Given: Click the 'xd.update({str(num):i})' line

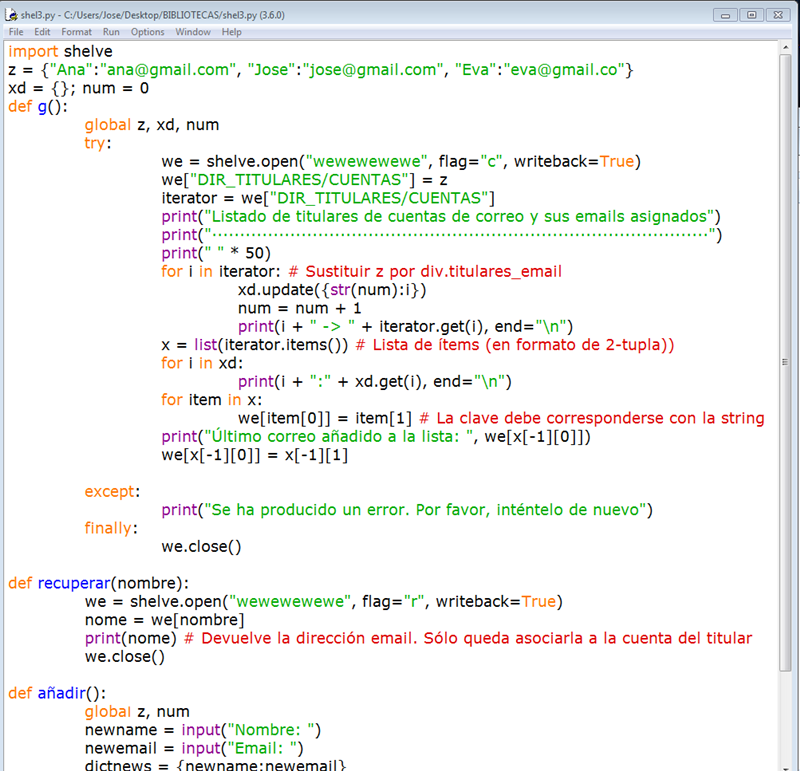Looking at the screenshot, I should 332,290.
